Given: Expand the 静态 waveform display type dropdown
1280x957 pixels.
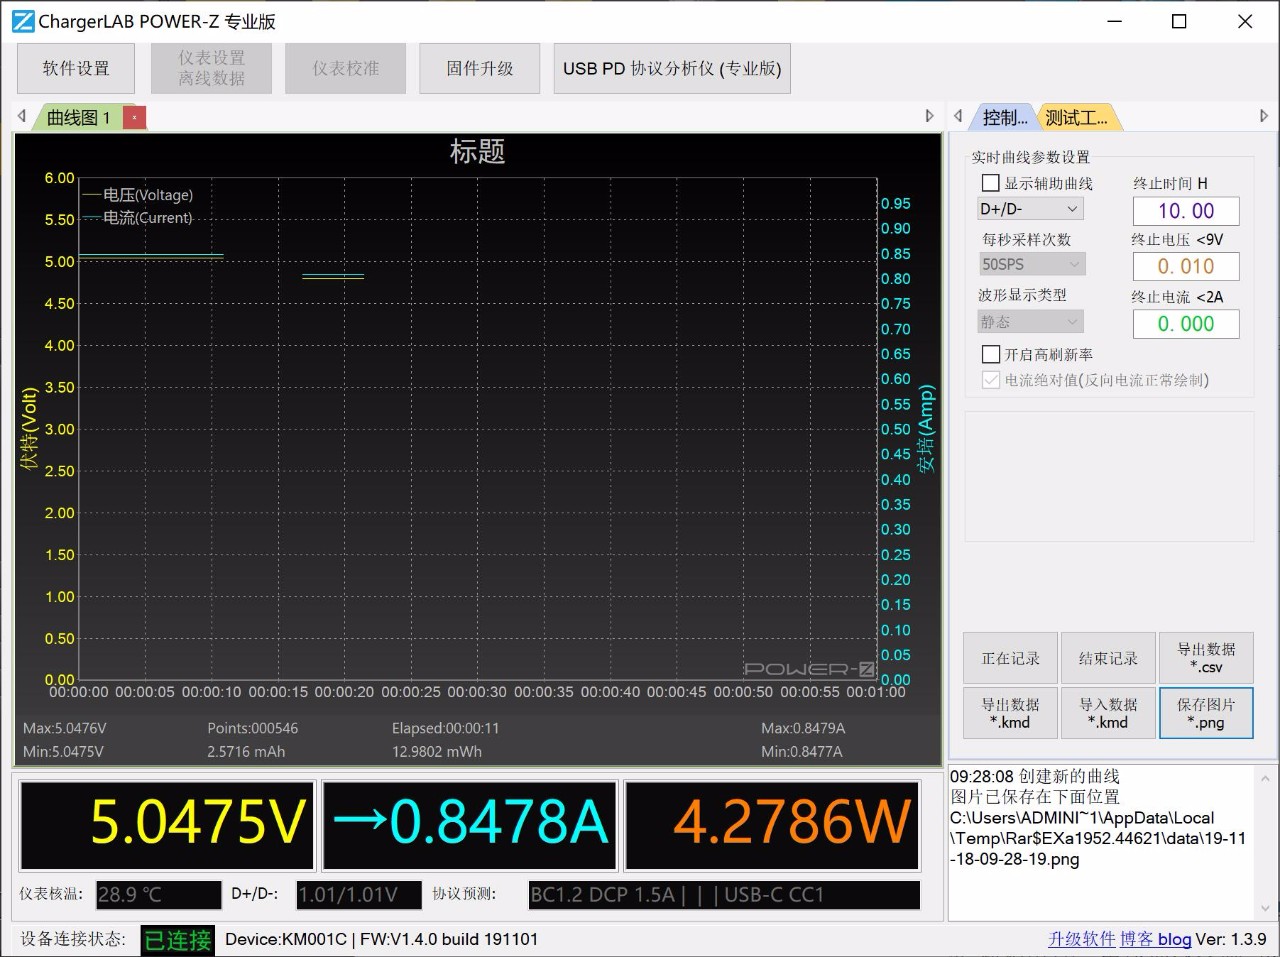Looking at the screenshot, I should pyautogui.click(x=1031, y=322).
